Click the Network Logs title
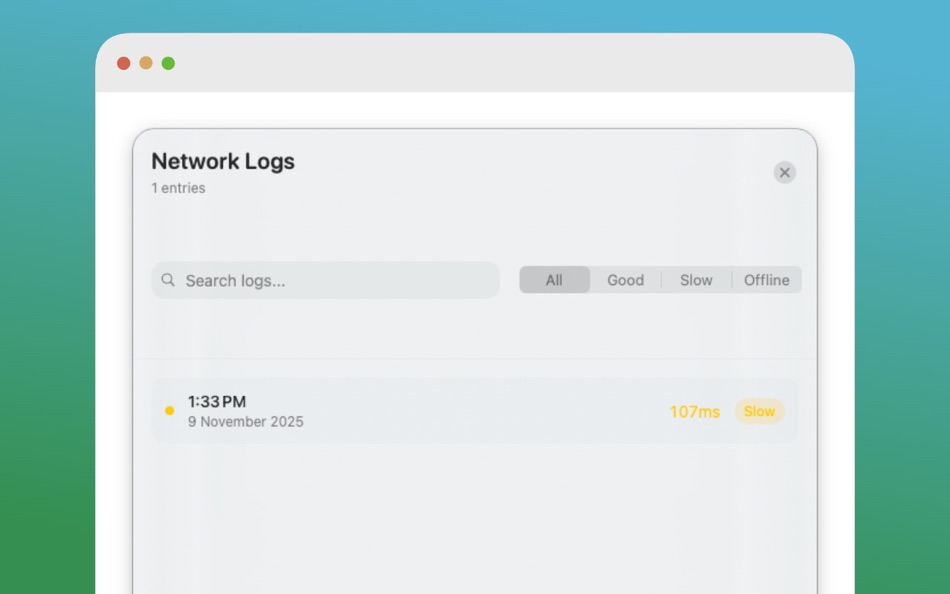The image size is (950, 594). pyautogui.click(x=222, y=161)
